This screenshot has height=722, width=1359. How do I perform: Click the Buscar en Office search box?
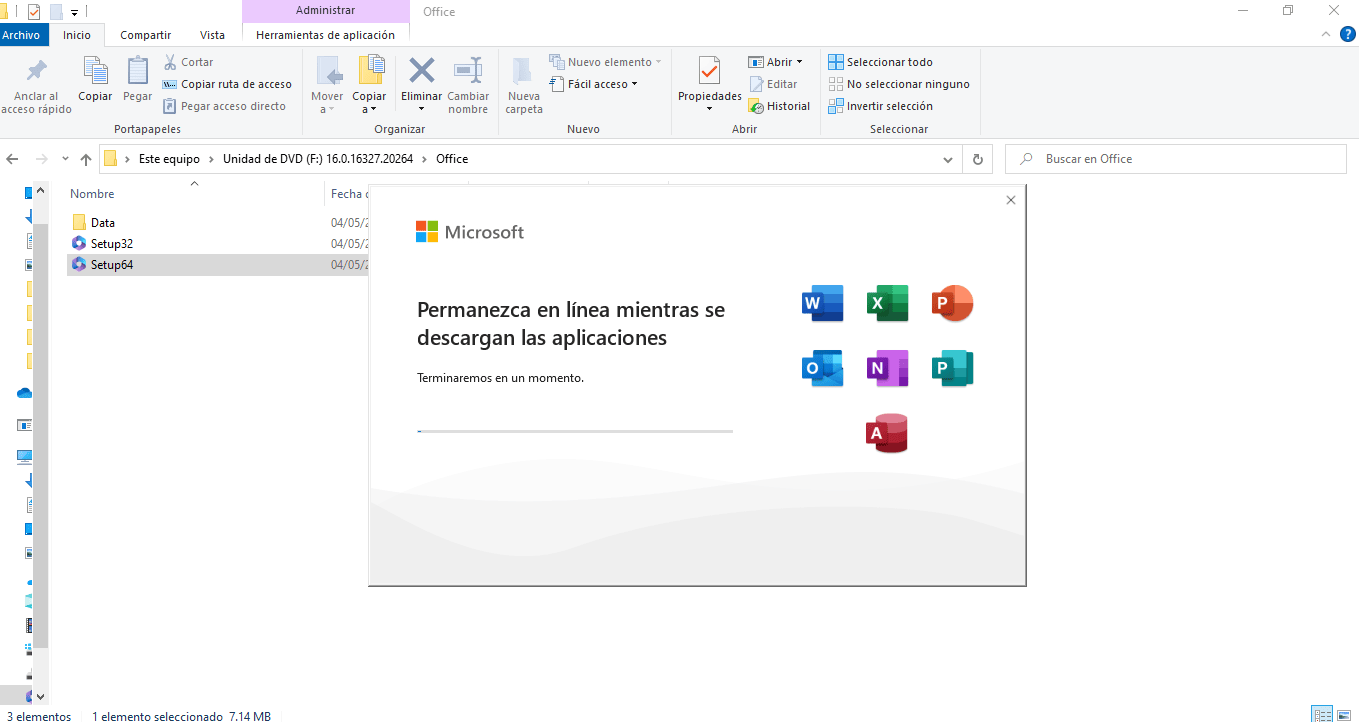(x=1175, y=158)
